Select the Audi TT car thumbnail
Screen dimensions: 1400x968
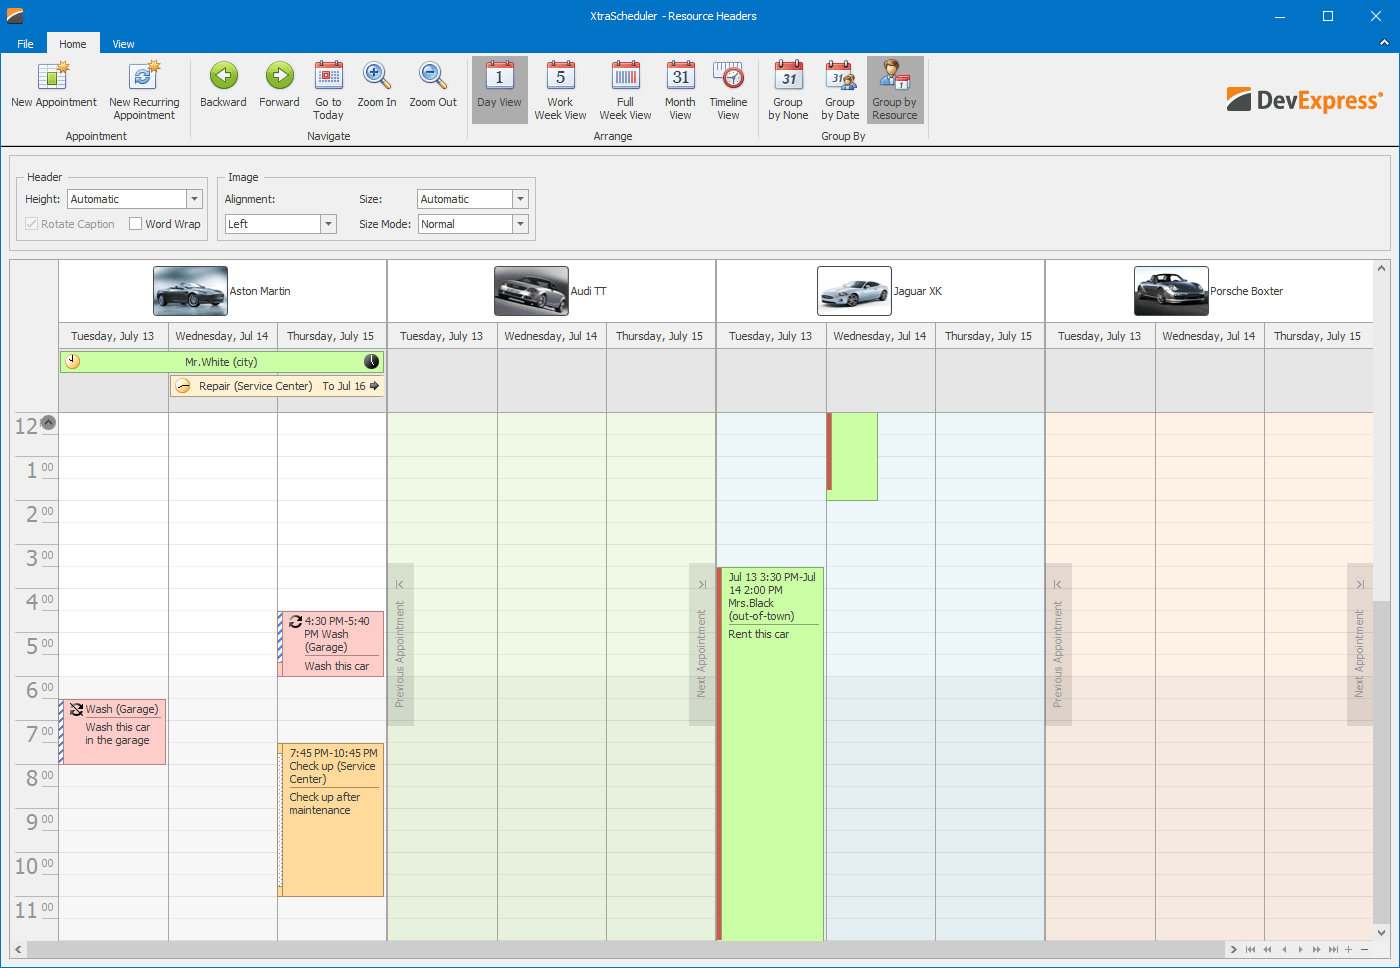[531, 291]
